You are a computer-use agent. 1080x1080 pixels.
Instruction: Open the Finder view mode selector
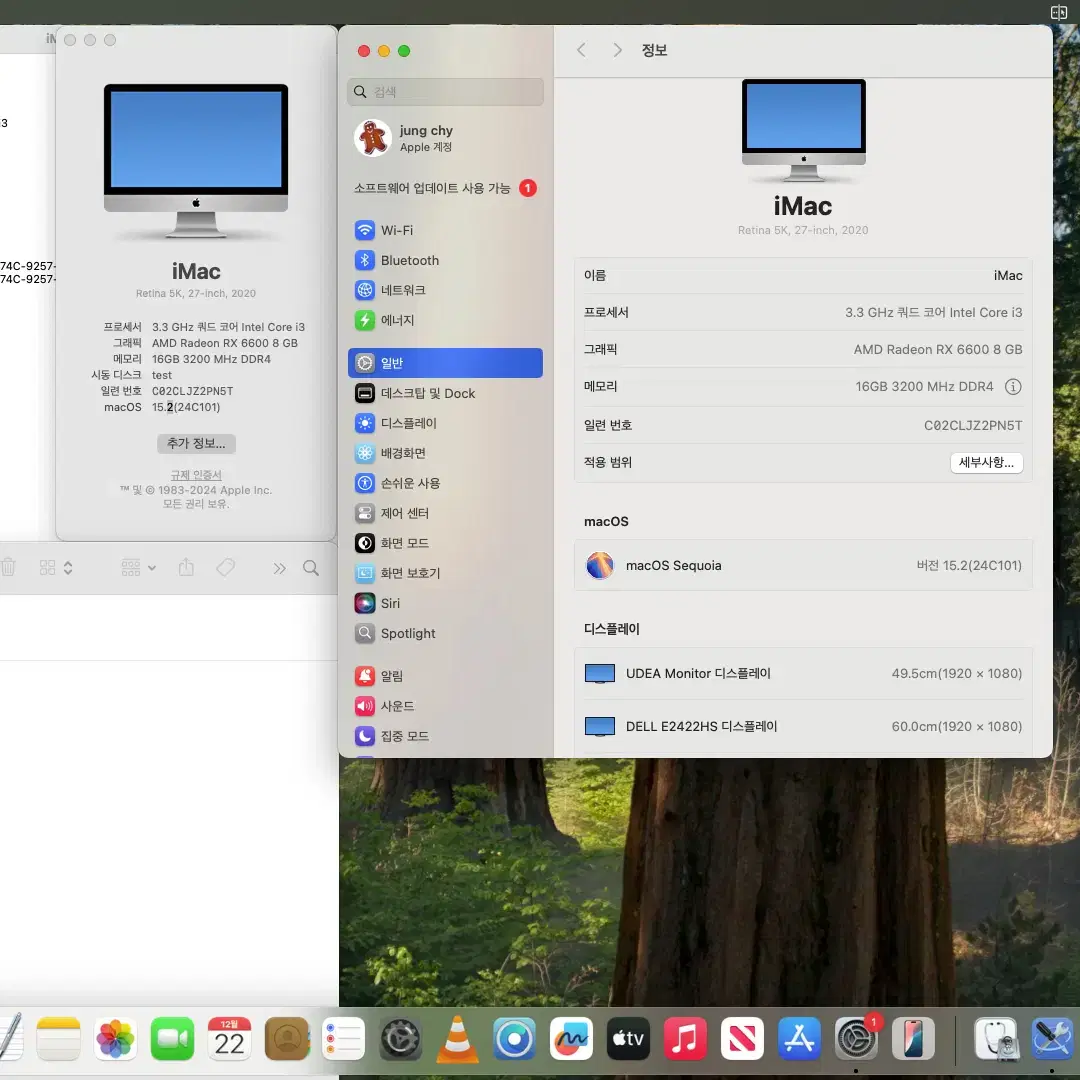[56, 568]
